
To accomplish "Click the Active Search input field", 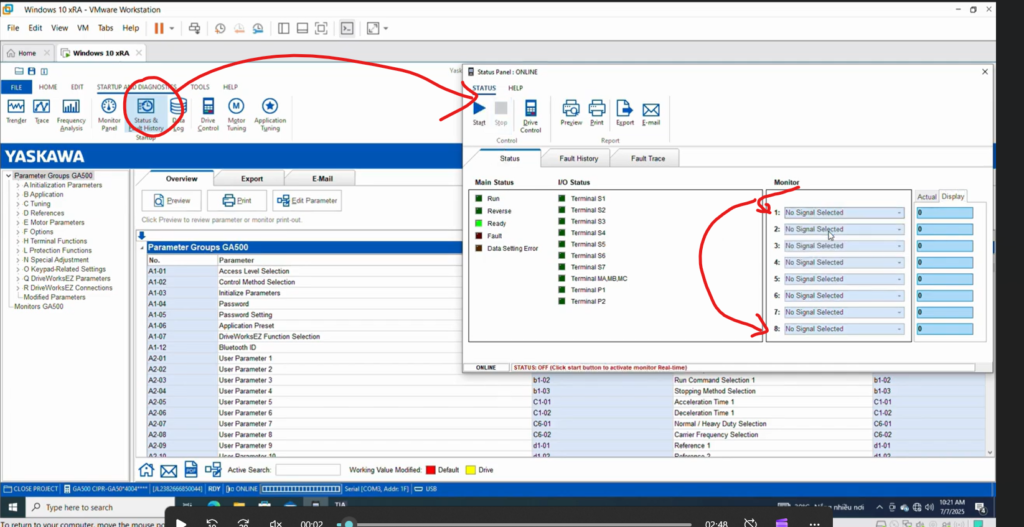I will coord(307,469).
